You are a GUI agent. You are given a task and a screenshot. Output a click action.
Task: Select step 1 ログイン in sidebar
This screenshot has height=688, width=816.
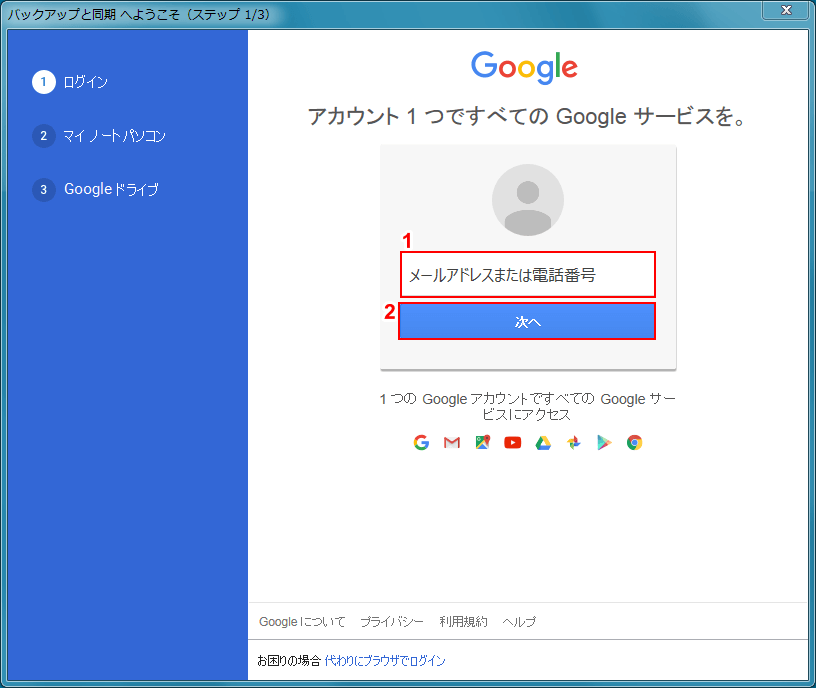click(x=85, y=82)
